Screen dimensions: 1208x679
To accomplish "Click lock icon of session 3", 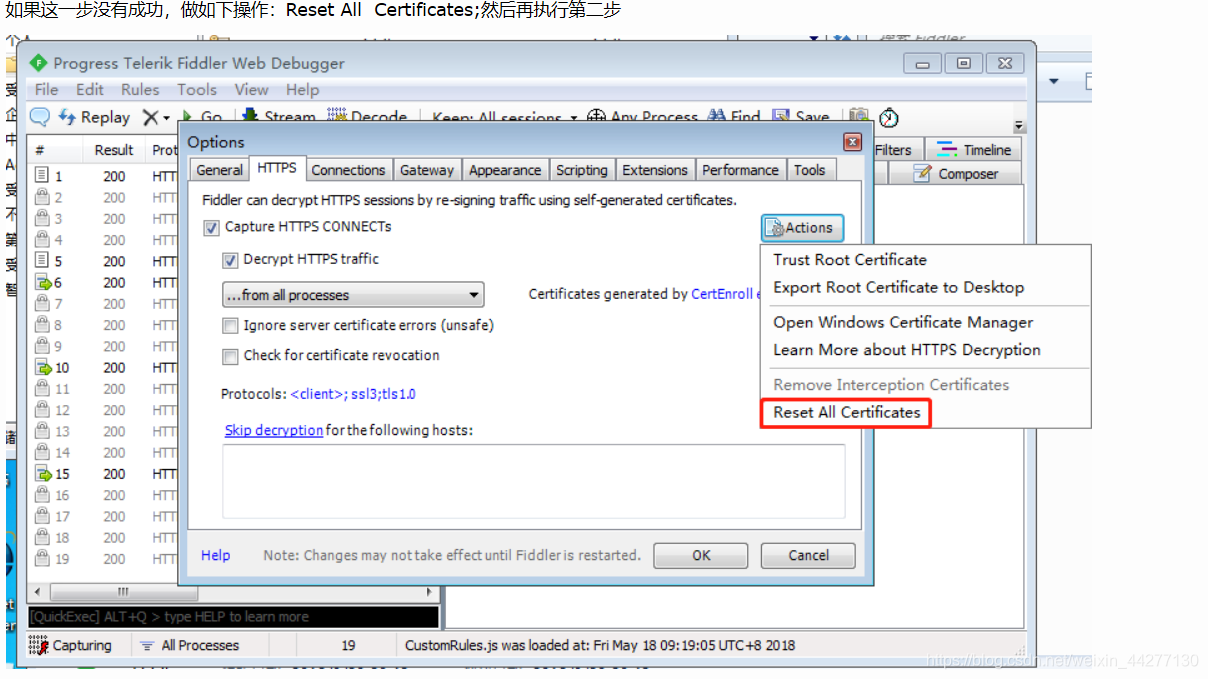I will tap(42, 219).
